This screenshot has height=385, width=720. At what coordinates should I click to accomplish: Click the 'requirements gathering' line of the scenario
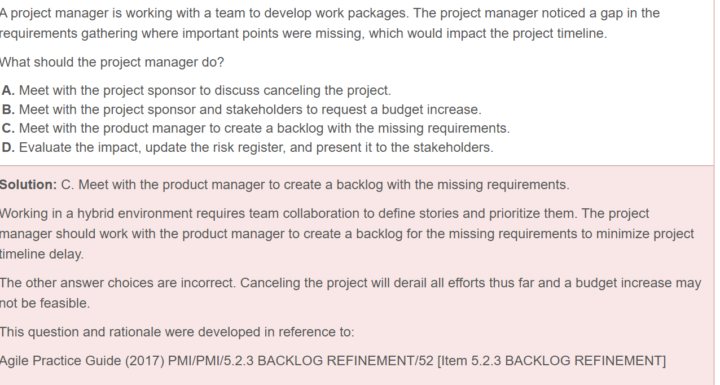pyautogui.click(x=304, y=33)
